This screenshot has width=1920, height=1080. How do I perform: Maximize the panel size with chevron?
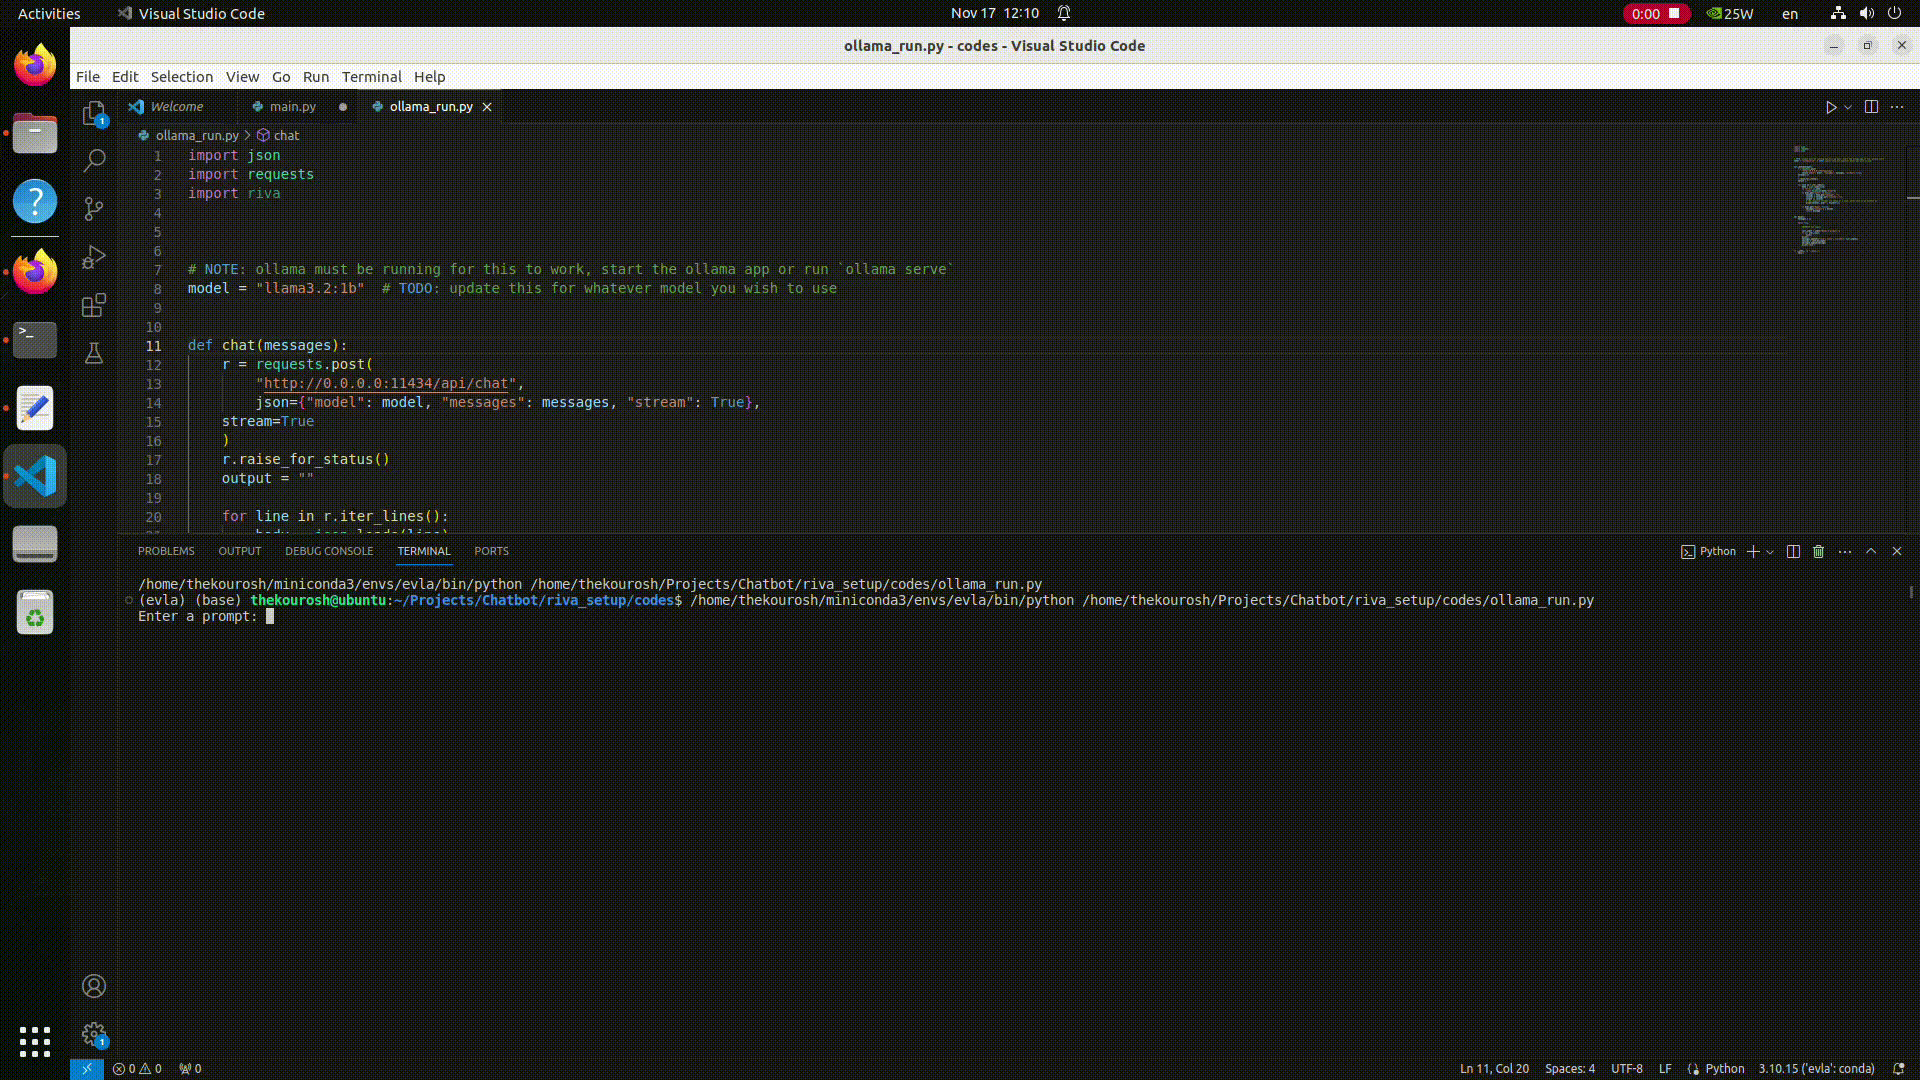[x=1871, y=551]
